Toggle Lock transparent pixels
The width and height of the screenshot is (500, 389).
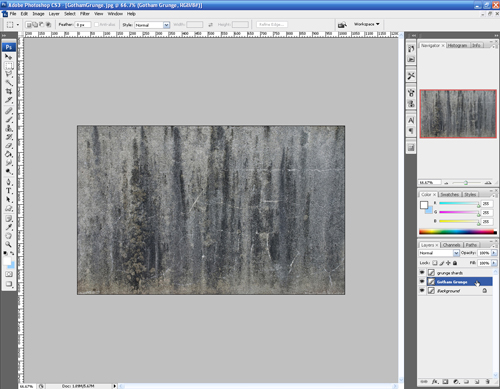pos(435,263)
